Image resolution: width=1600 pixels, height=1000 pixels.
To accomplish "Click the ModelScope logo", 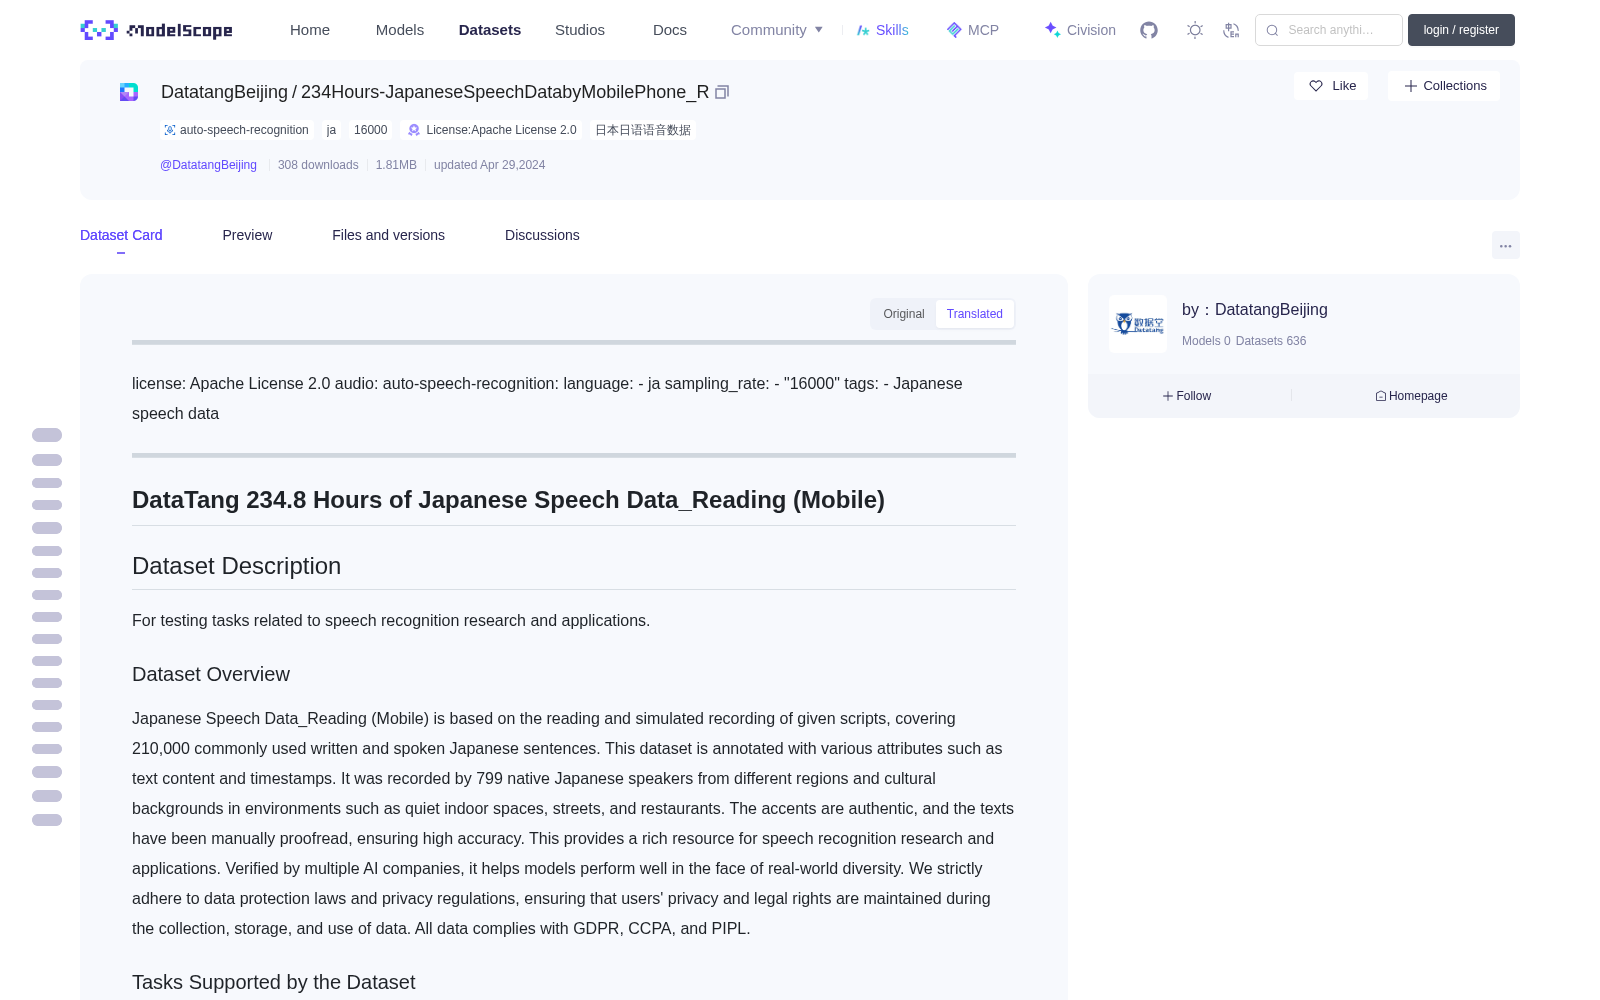I will [x=156, y=30].
